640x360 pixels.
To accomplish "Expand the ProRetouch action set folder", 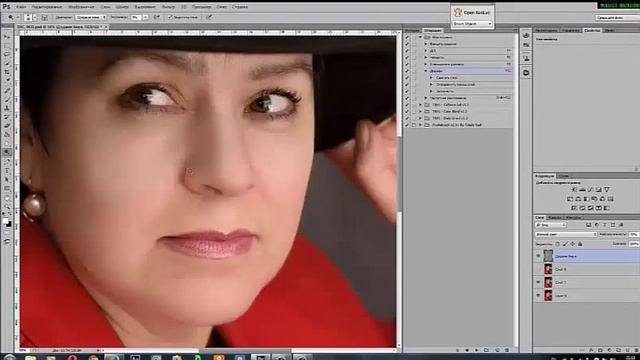I will [x=420, y=125].
